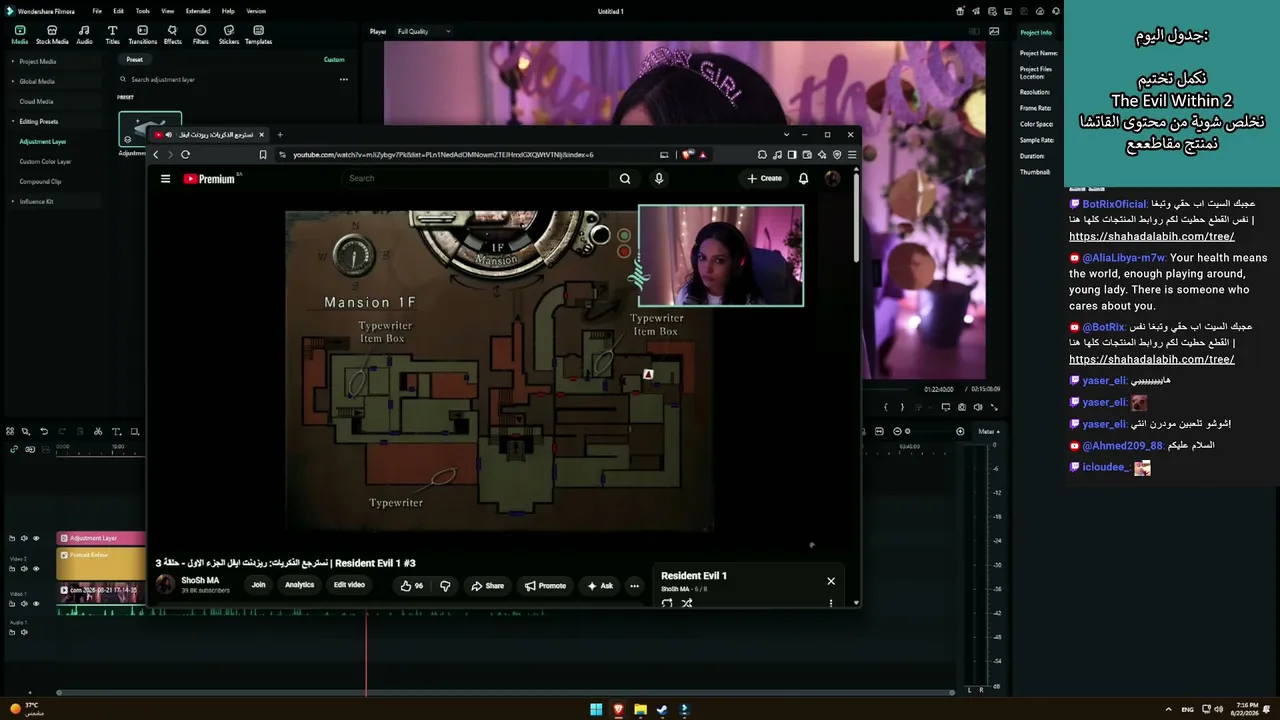Open the Filters library
This screenshot has width=1280, height=720.
(x=201, y=35)
